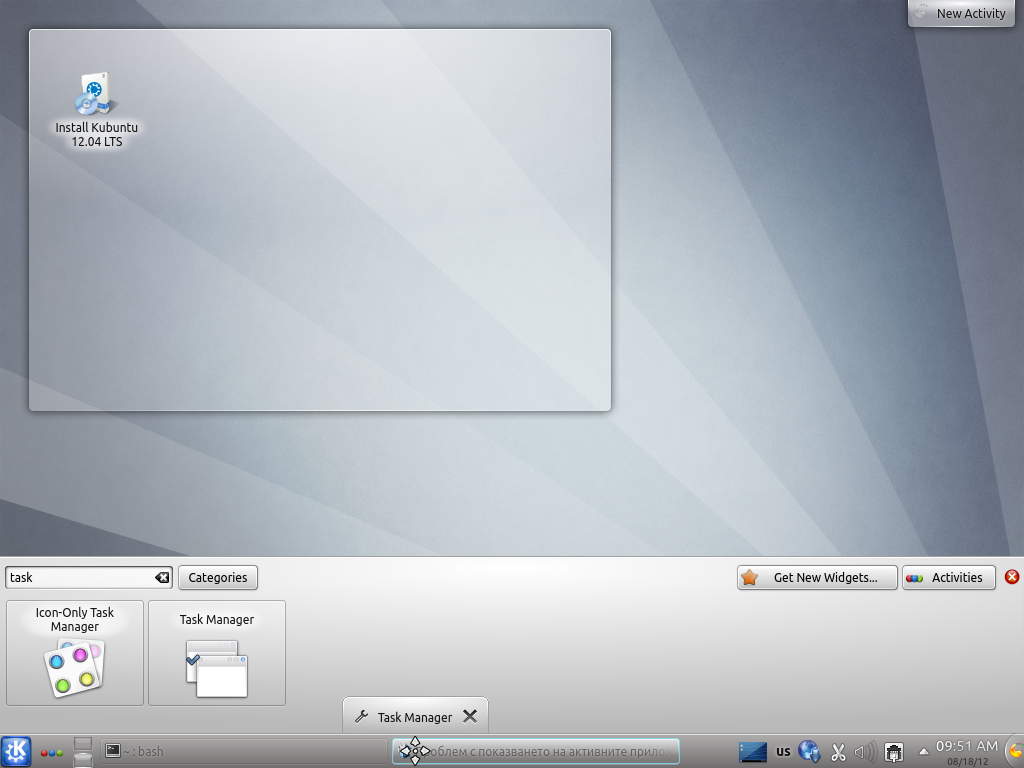Open the volume speaker tray icon
This screenshot has height=768, width=1024.
click(x=866, y=752)
